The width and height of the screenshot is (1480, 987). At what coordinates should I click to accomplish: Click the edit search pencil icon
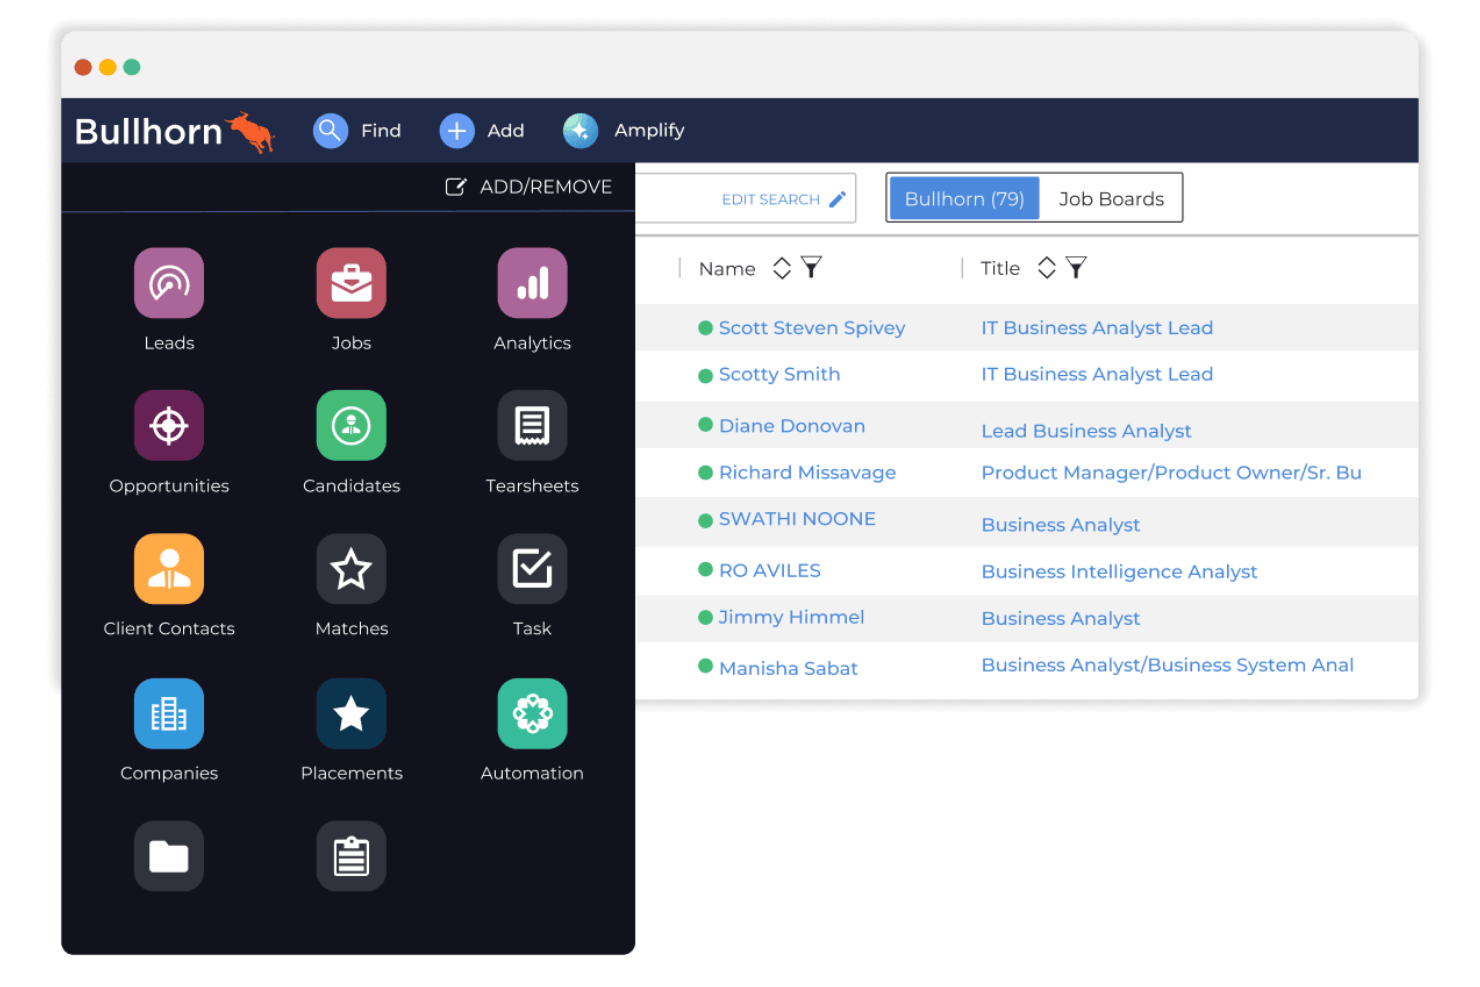(x=837, y=199)
